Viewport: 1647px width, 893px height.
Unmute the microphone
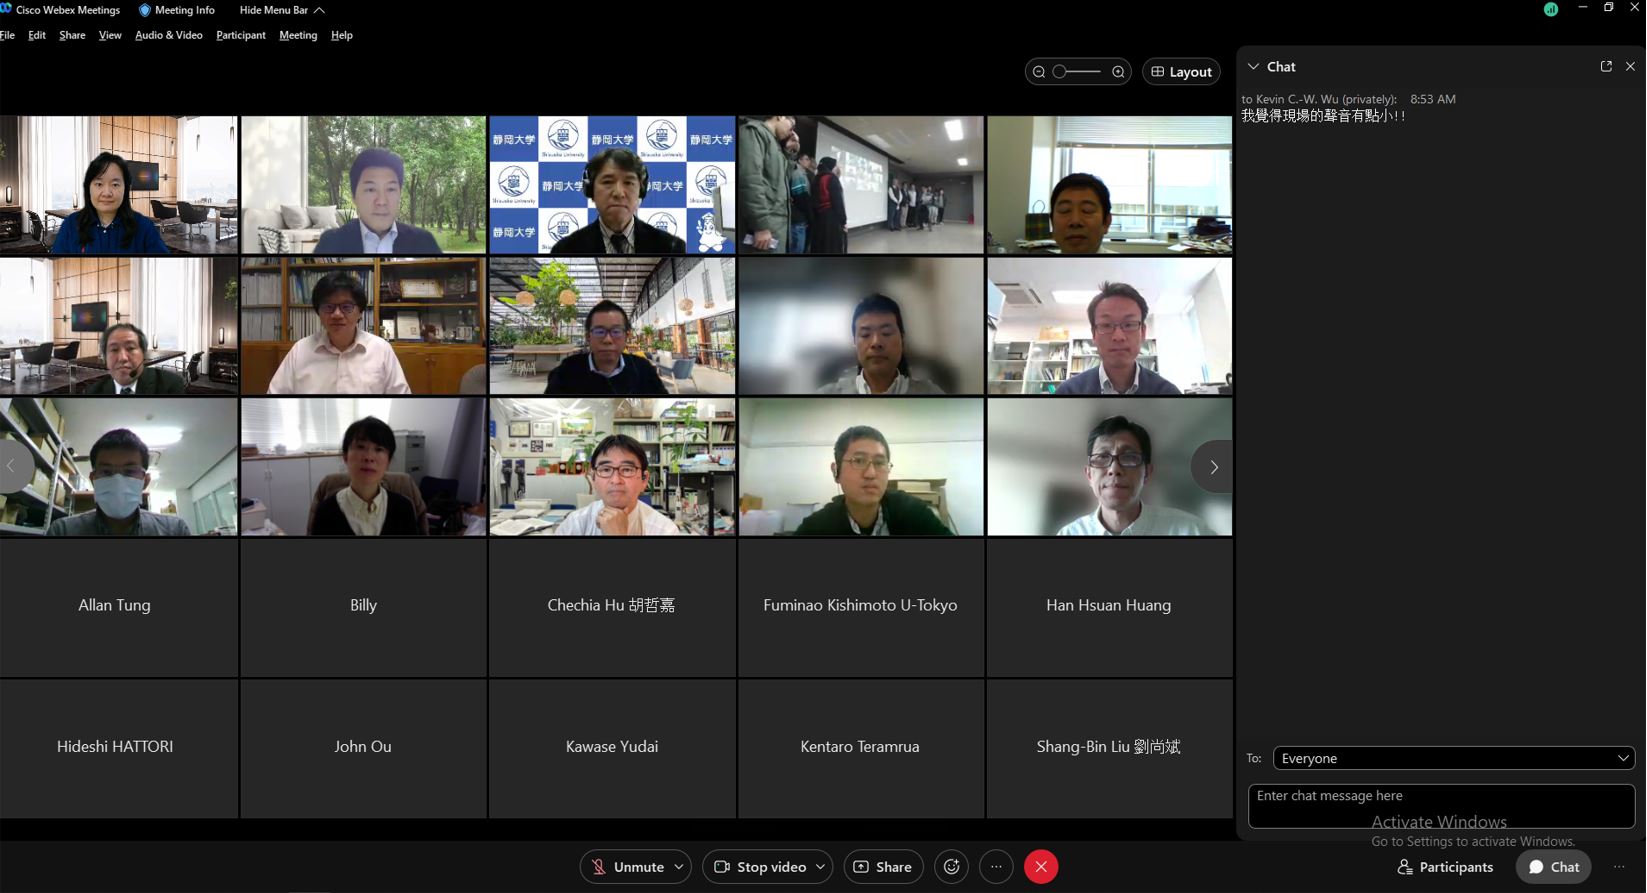click(x=627, y=867)
